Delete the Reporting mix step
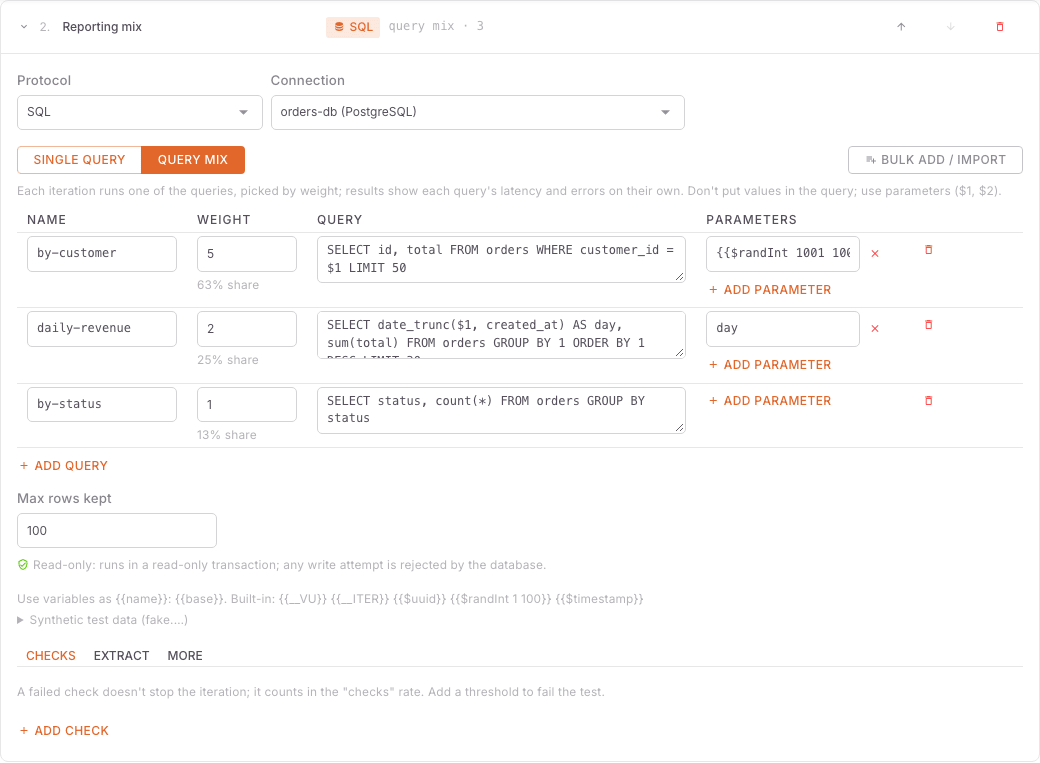 point(1000,27)
